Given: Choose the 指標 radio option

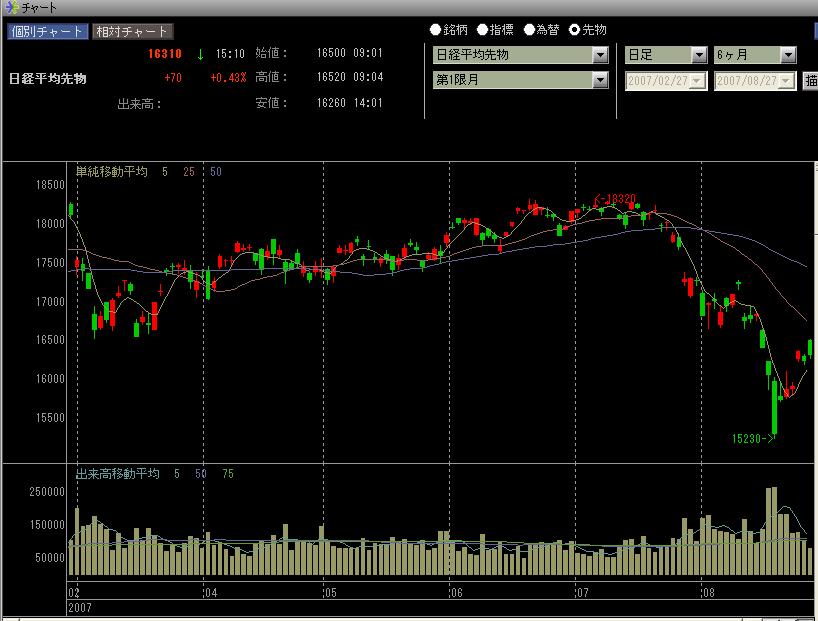Looking at the screenshot, I should (x=483, y=30).
